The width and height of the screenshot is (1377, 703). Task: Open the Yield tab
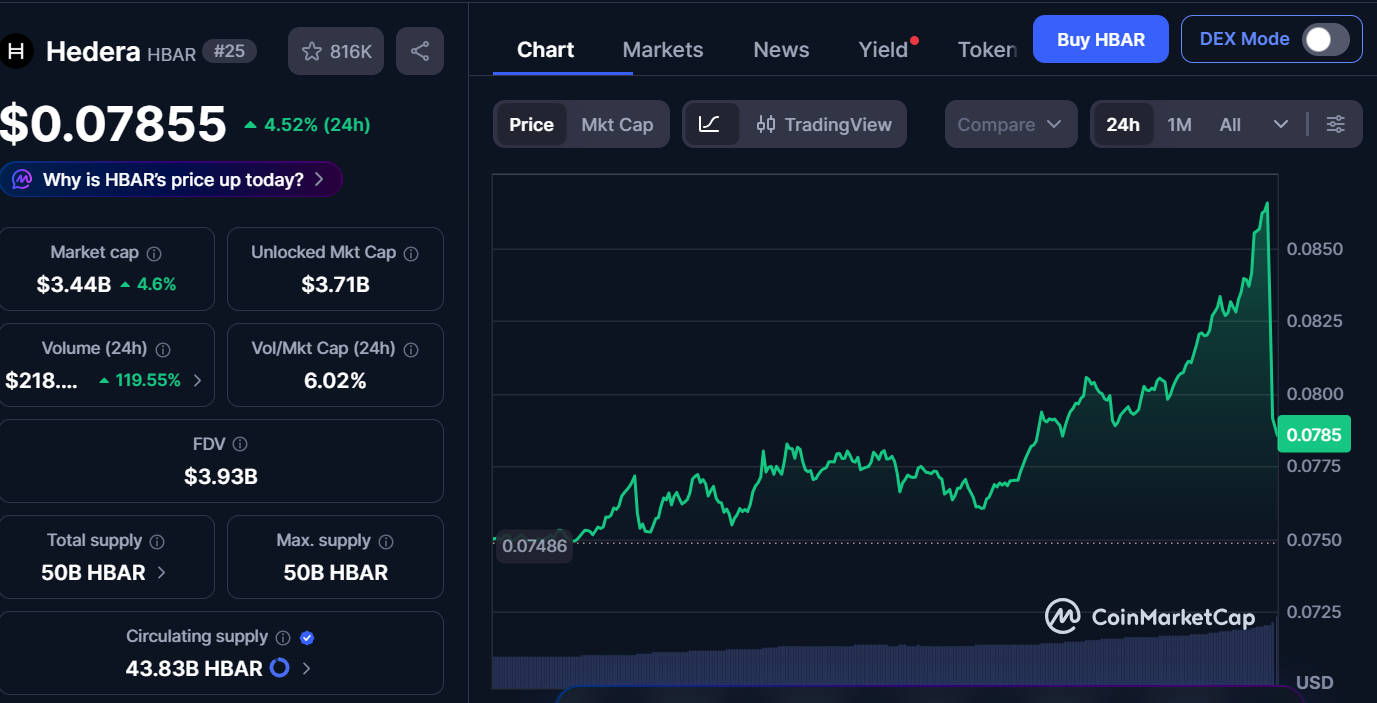click(884, 49)
